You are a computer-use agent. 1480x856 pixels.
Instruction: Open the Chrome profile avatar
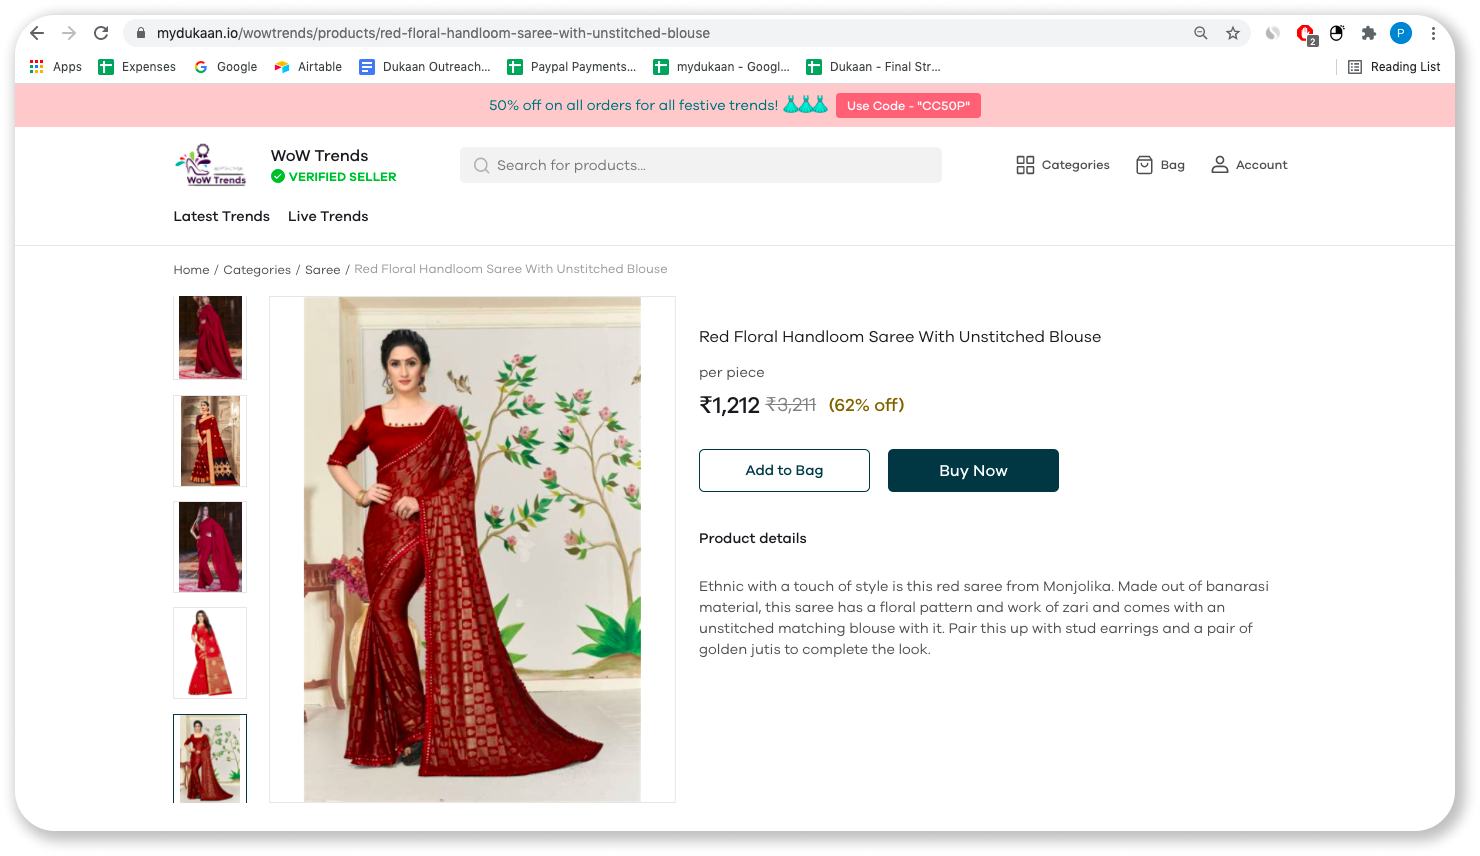(x=1401, y=33)
